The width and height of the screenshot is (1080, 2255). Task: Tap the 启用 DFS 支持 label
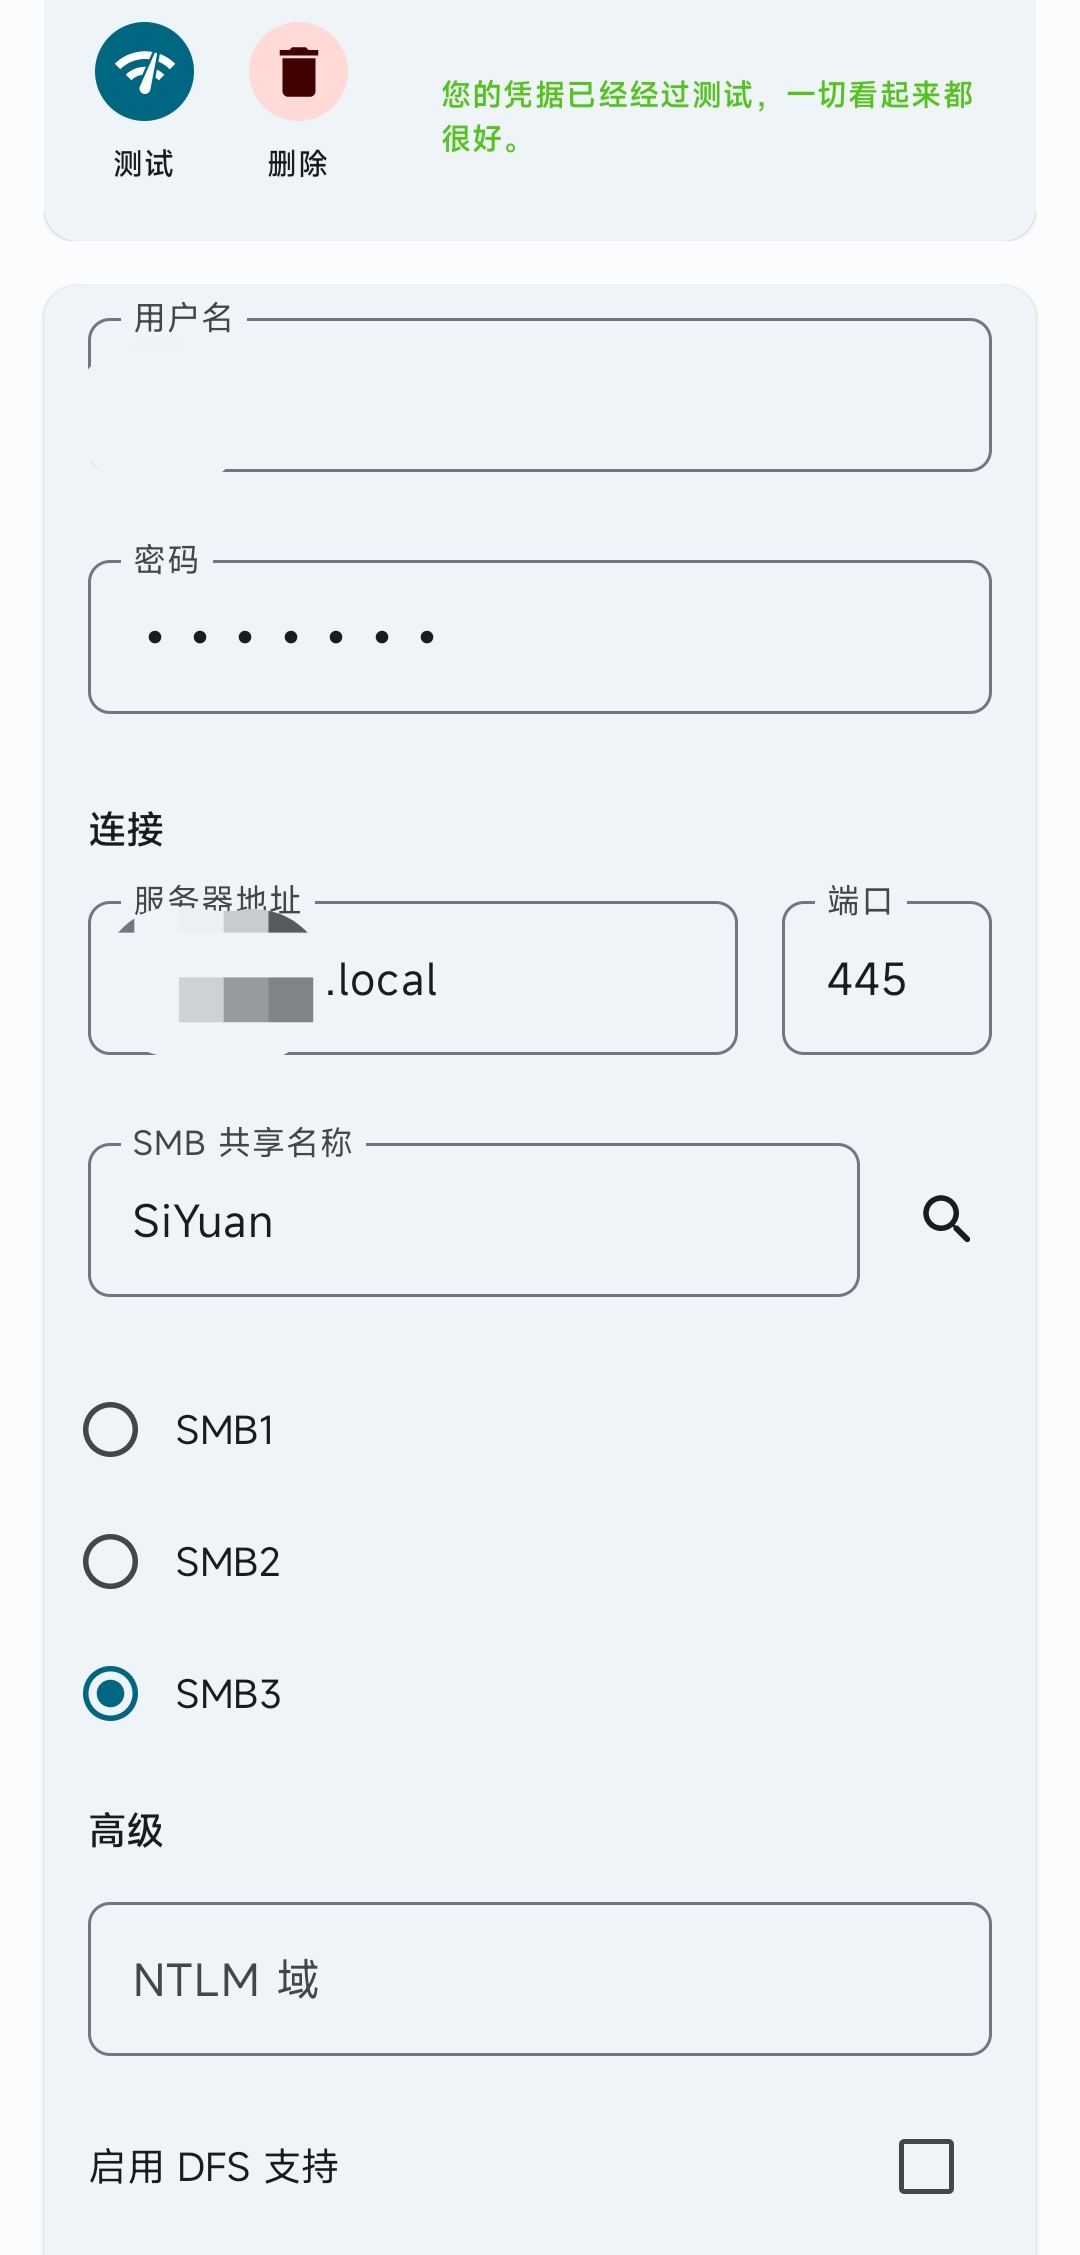click(x=214, y=2167)
